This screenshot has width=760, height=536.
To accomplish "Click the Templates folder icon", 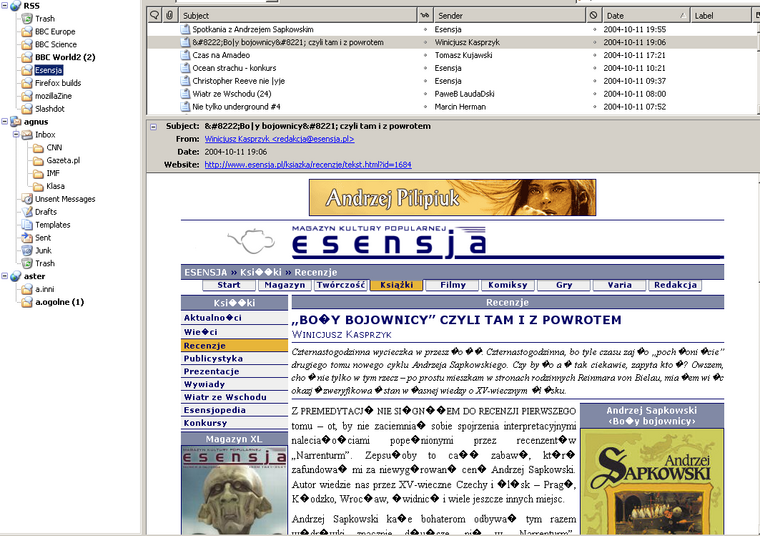I will [x=27, y=225].
